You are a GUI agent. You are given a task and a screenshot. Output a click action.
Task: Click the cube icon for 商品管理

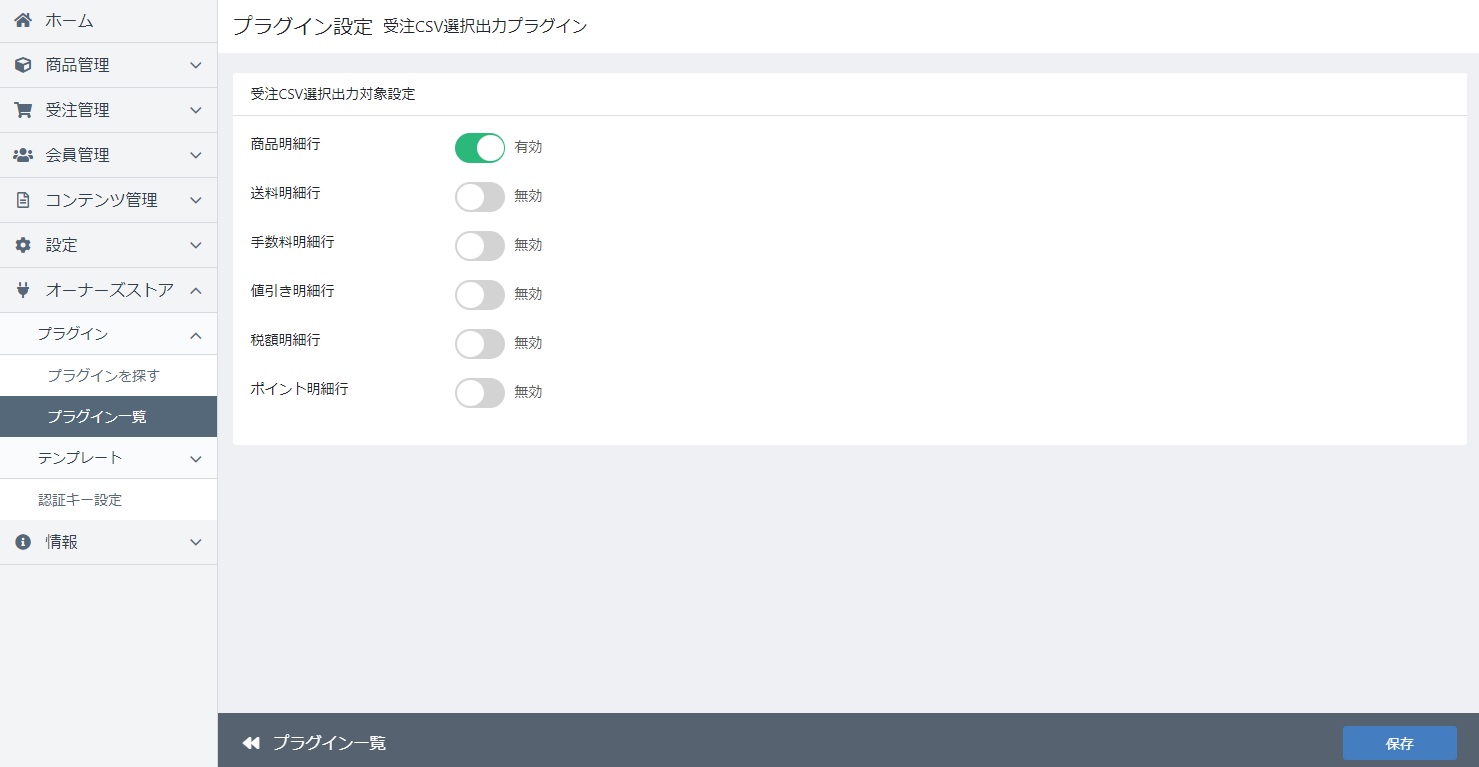point(23,65)
